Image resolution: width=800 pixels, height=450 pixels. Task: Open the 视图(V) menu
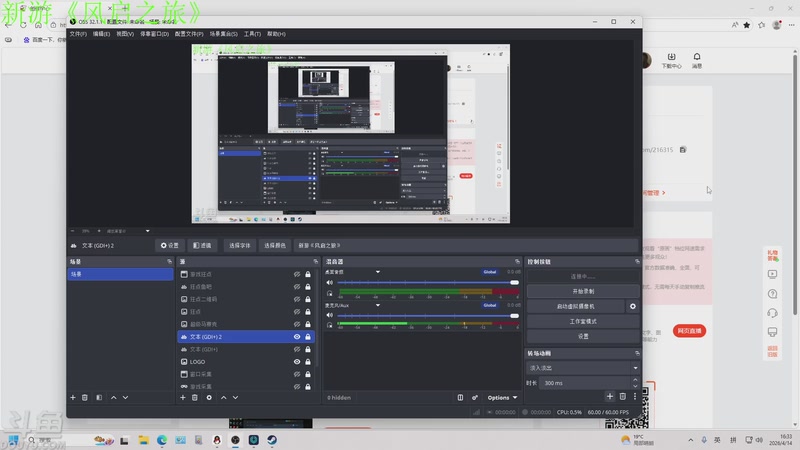click(125, 34)
